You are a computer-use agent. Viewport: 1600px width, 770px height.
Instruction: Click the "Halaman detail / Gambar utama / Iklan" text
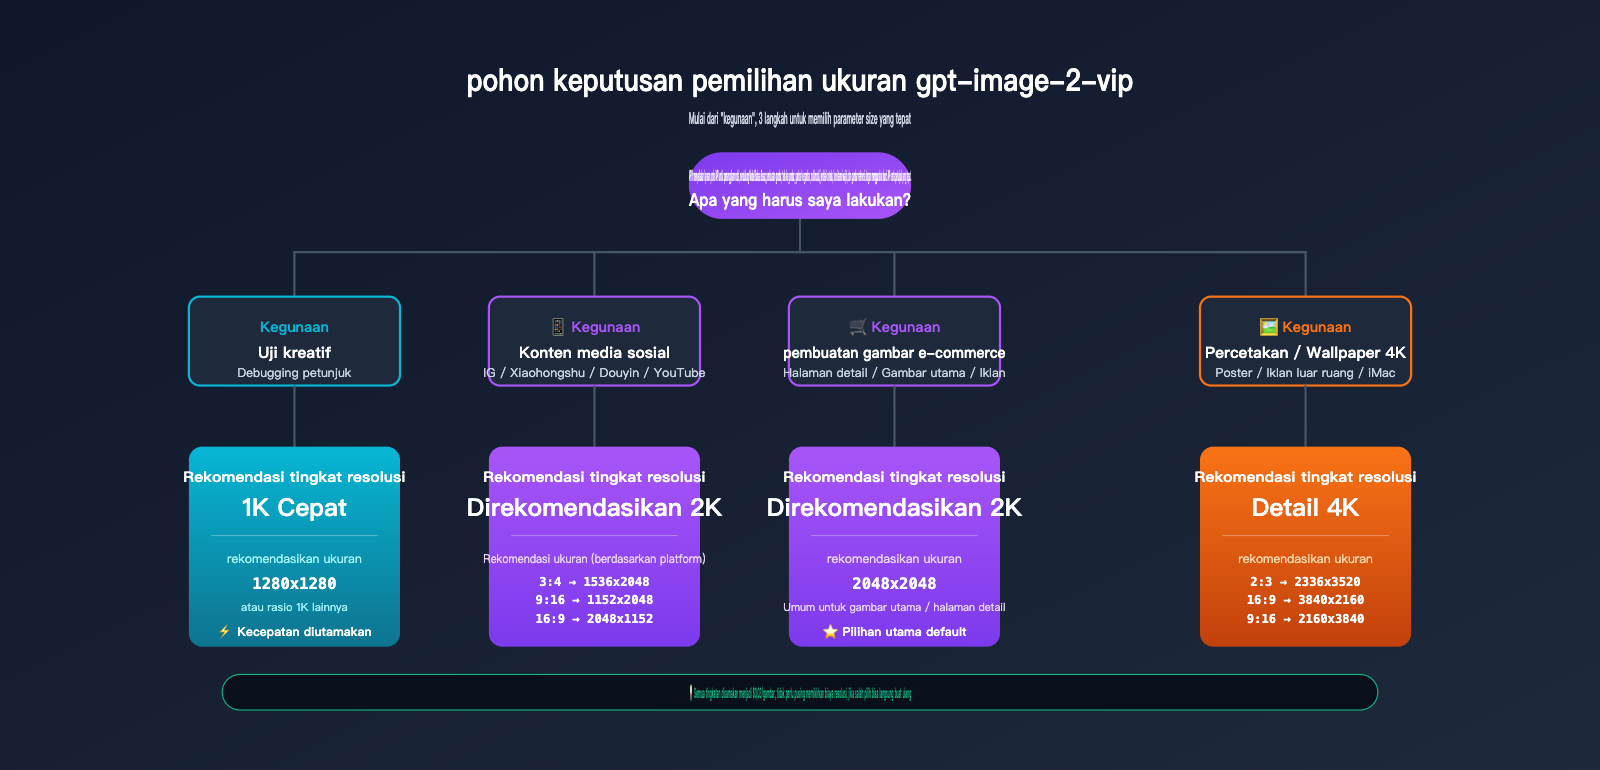pyautogui.click(x=894, y=373)
